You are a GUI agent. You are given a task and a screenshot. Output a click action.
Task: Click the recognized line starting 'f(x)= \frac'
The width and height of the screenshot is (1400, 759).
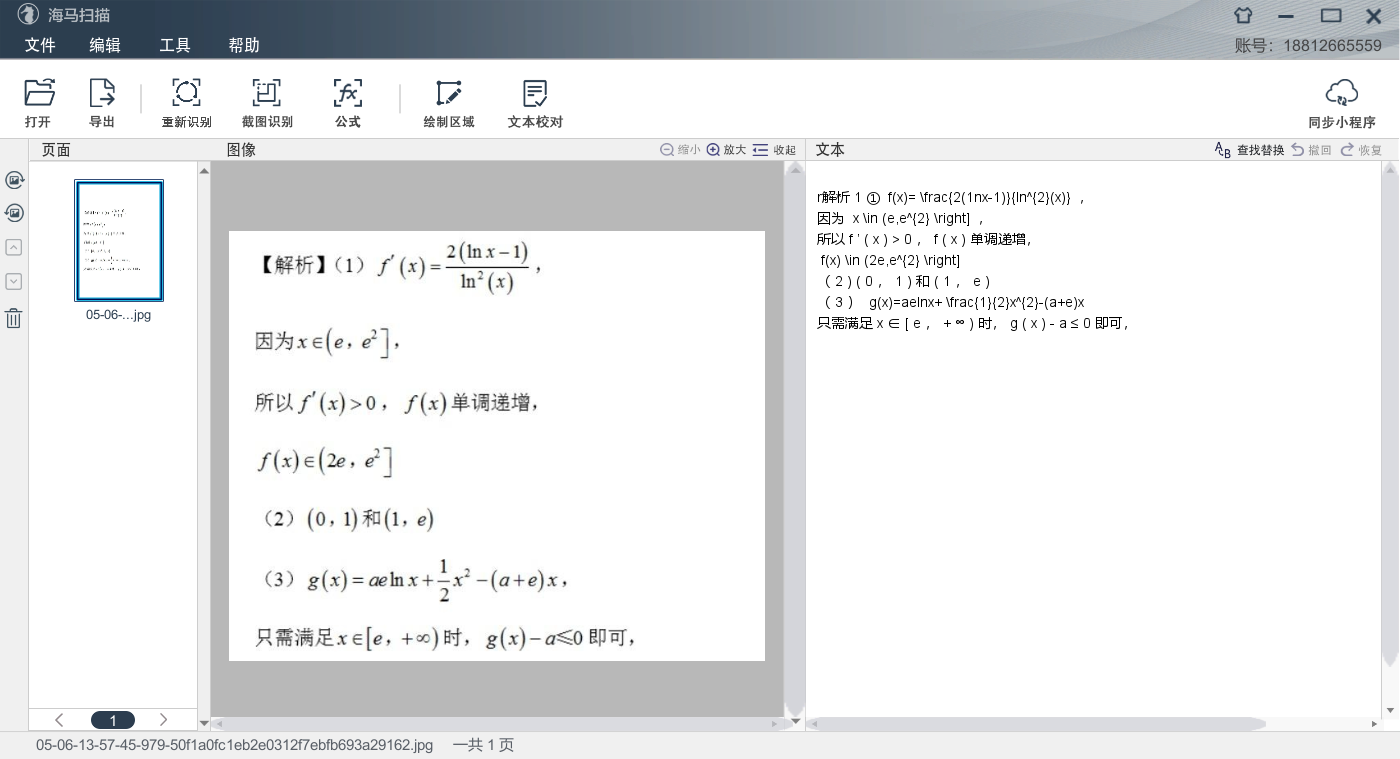951,198
